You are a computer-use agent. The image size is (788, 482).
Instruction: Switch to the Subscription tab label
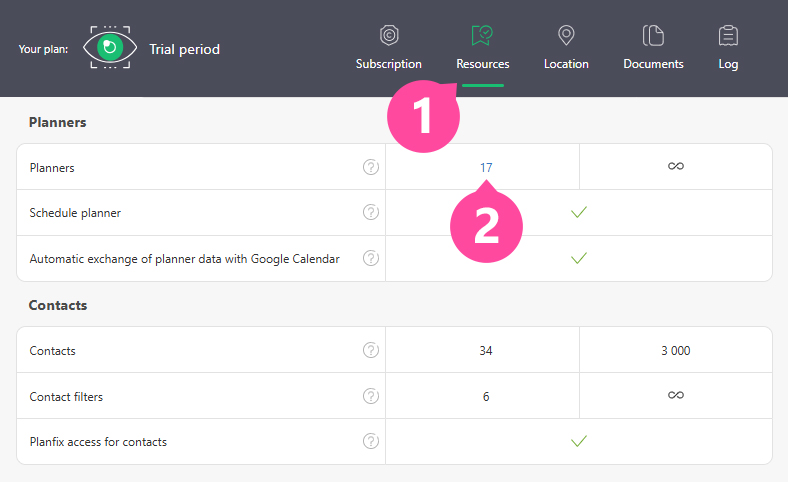[388, 64]
